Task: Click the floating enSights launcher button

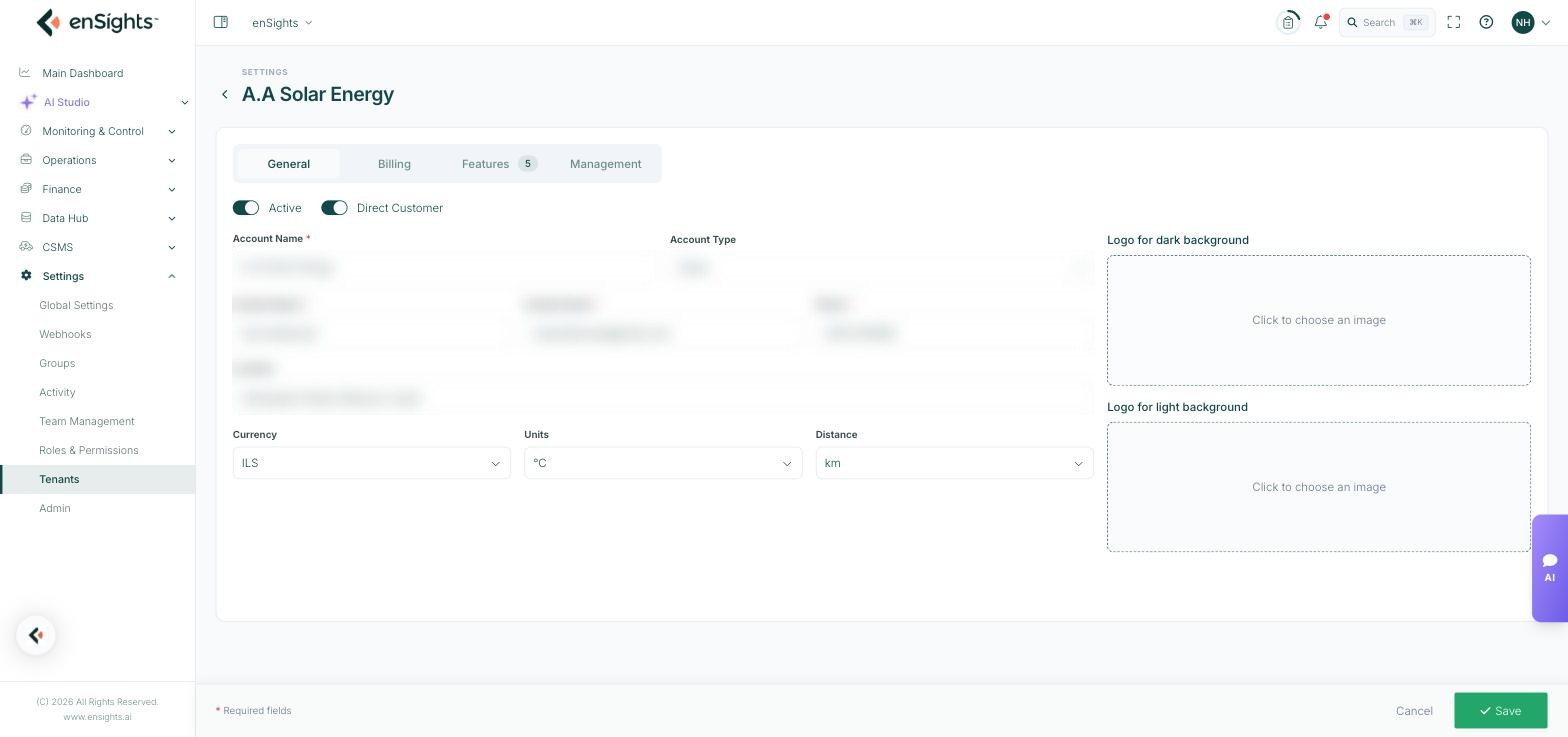Action: [x=36, y=635]
